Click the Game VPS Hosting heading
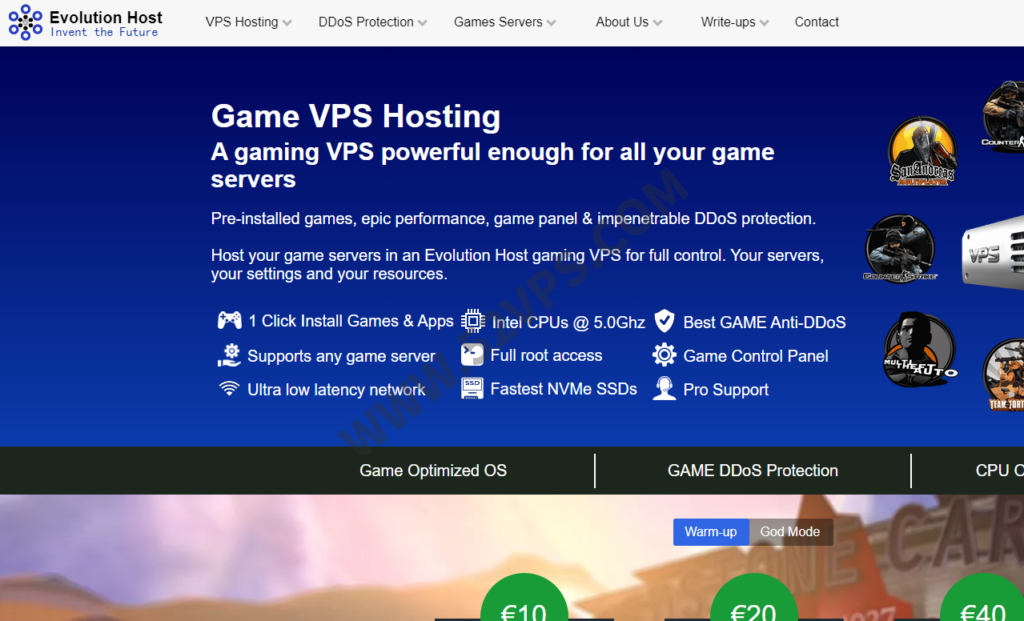The image size is (1024, 621). [x=356, y=116]
